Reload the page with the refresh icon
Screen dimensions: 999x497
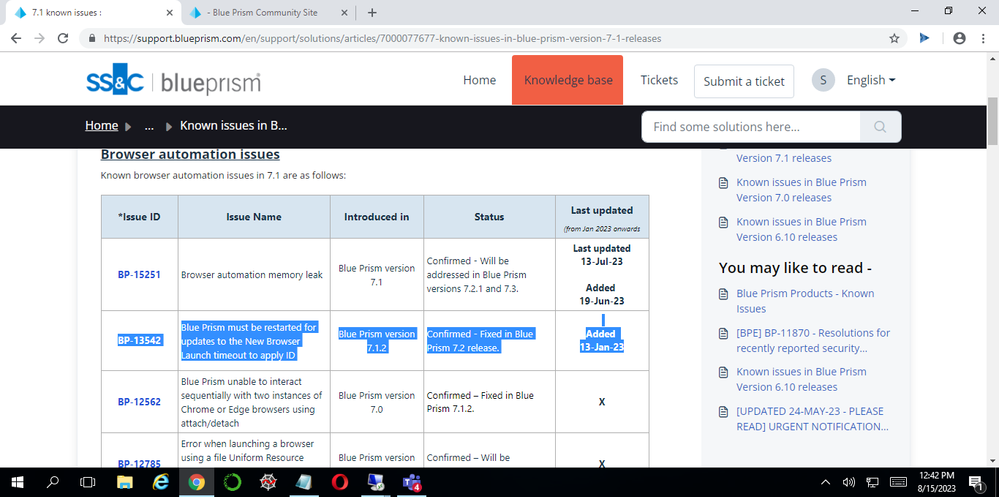tap(64, 38)
